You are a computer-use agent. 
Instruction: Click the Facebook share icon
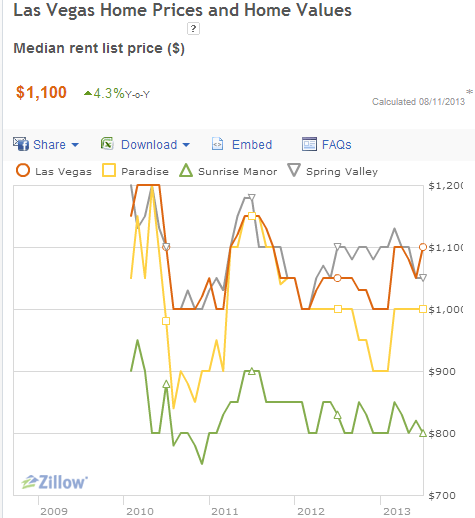[x=21, y=144]
